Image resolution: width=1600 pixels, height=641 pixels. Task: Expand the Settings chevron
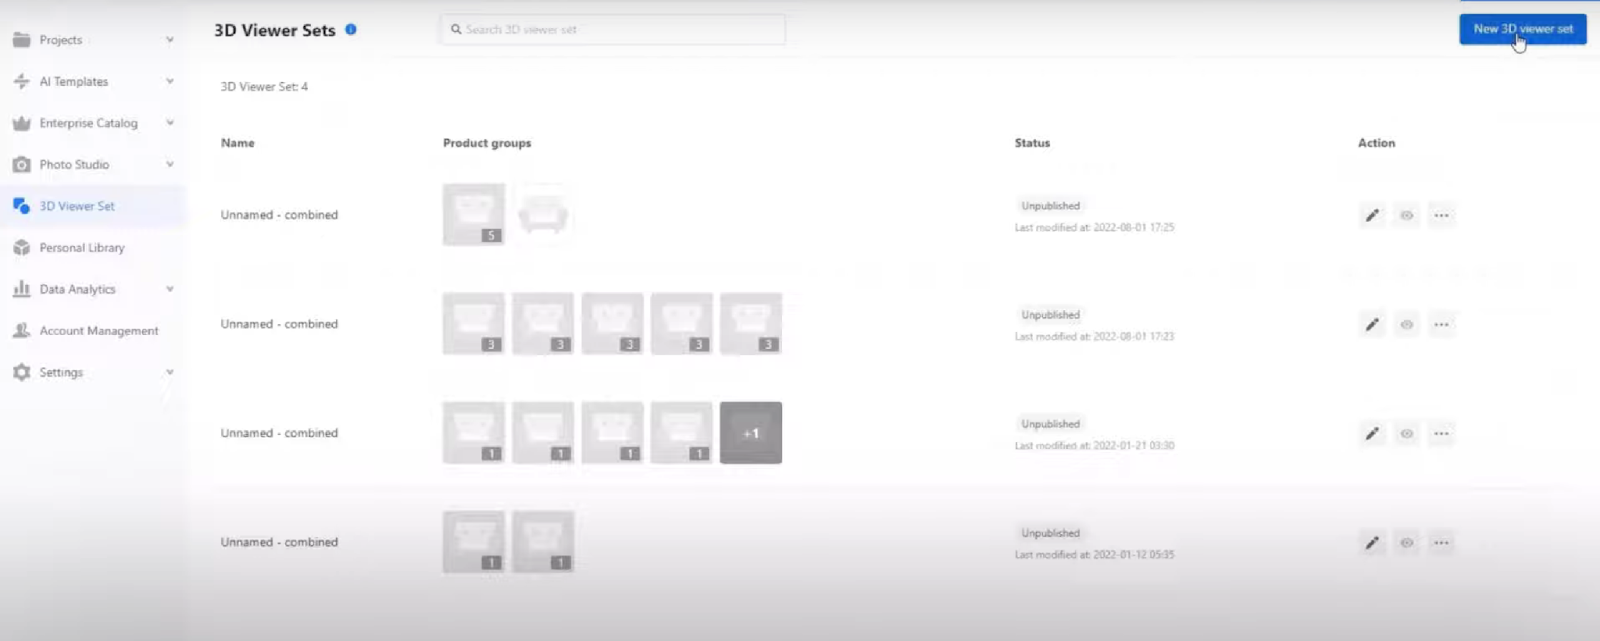click(x=170, y=372)
